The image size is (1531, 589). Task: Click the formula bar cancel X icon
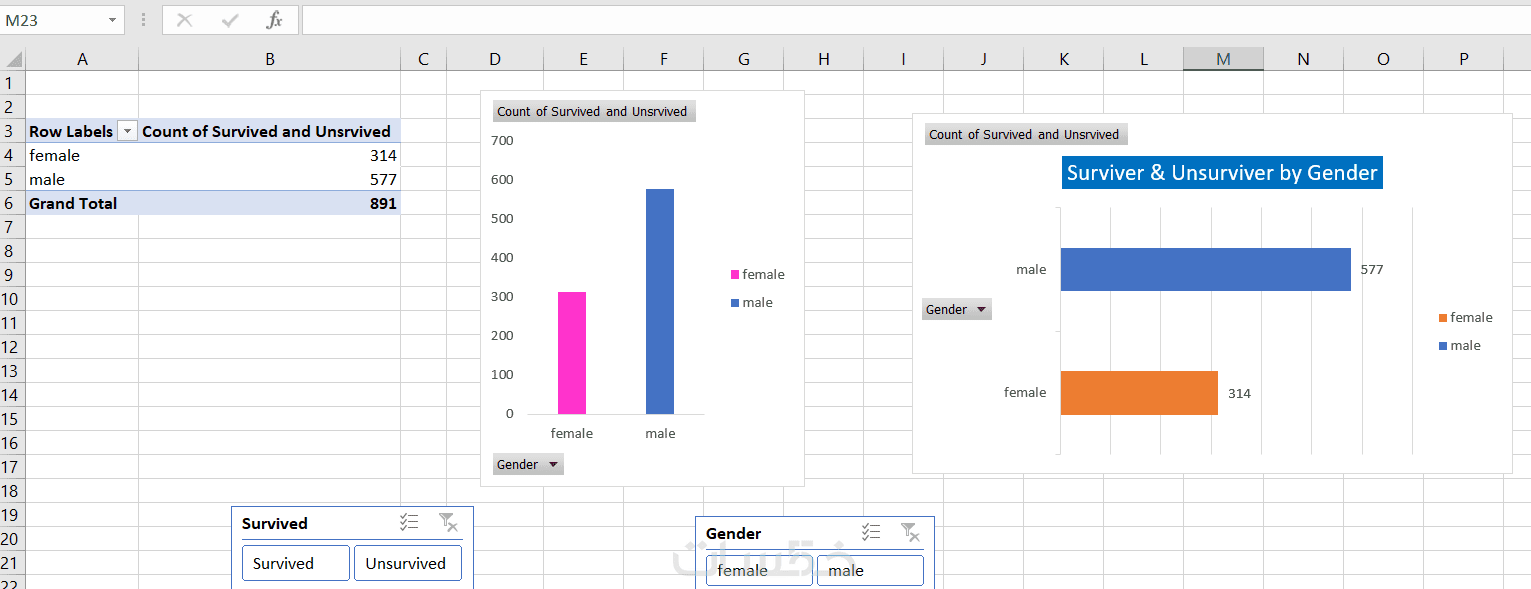coord(184,20)
